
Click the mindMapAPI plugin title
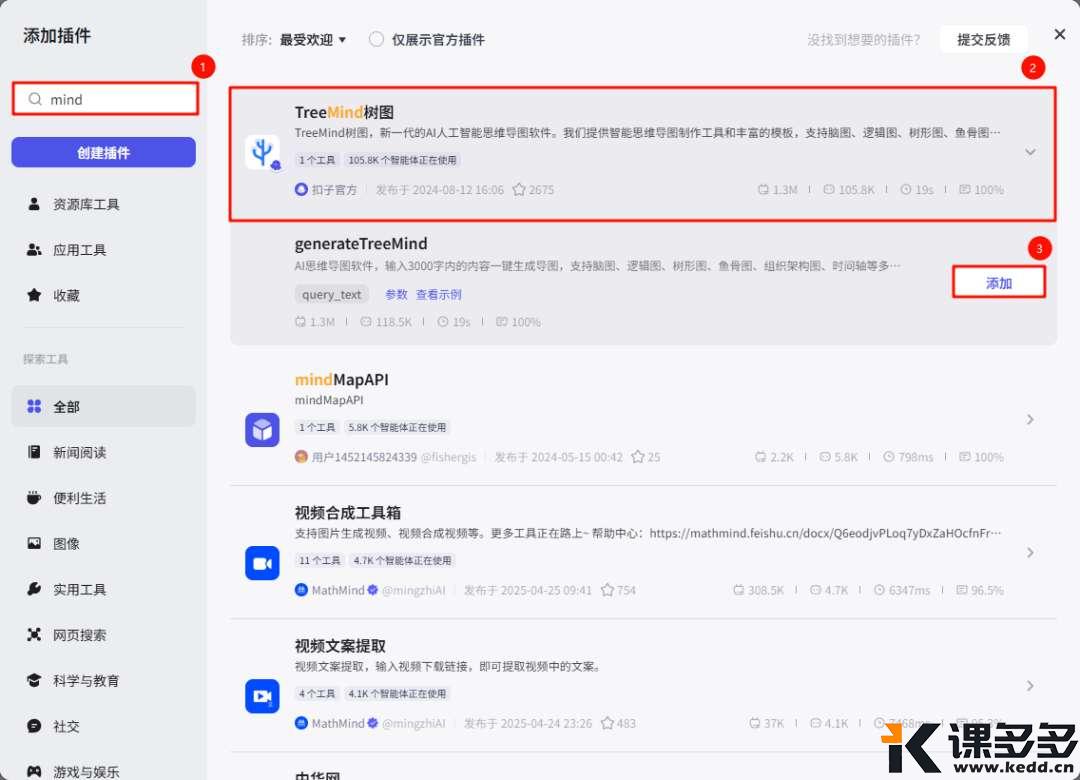[342, 380]
